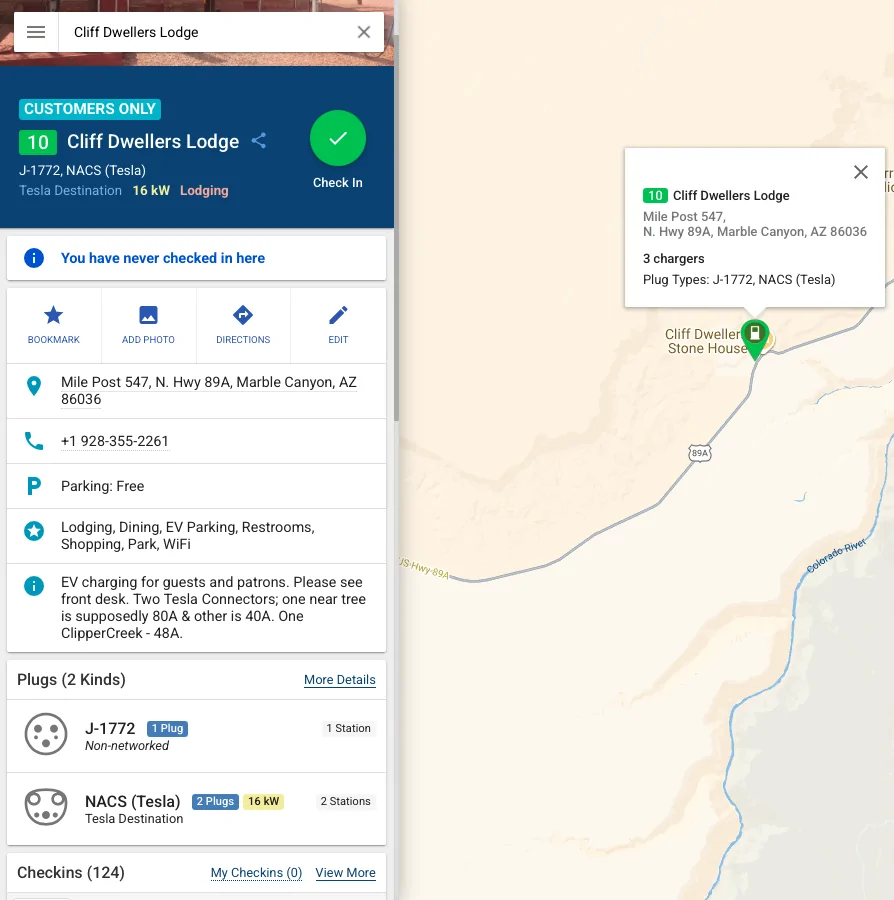The image size is (894, 900).
Task: Click the green 10 PlugScore badge in header
Action: 38,142
